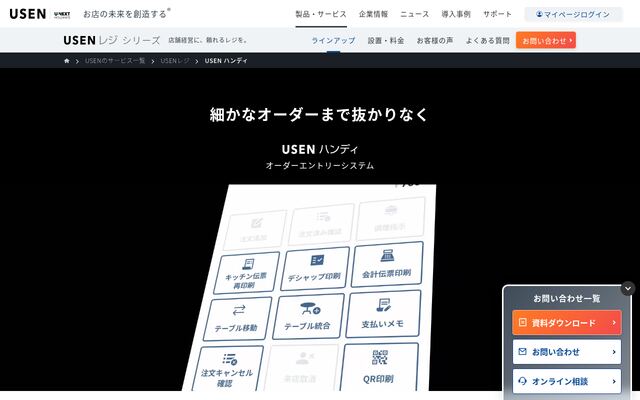Click the テーブル統合 table icon tile
The height and width of the screenshot is (400, 640).
pos(308,317)
